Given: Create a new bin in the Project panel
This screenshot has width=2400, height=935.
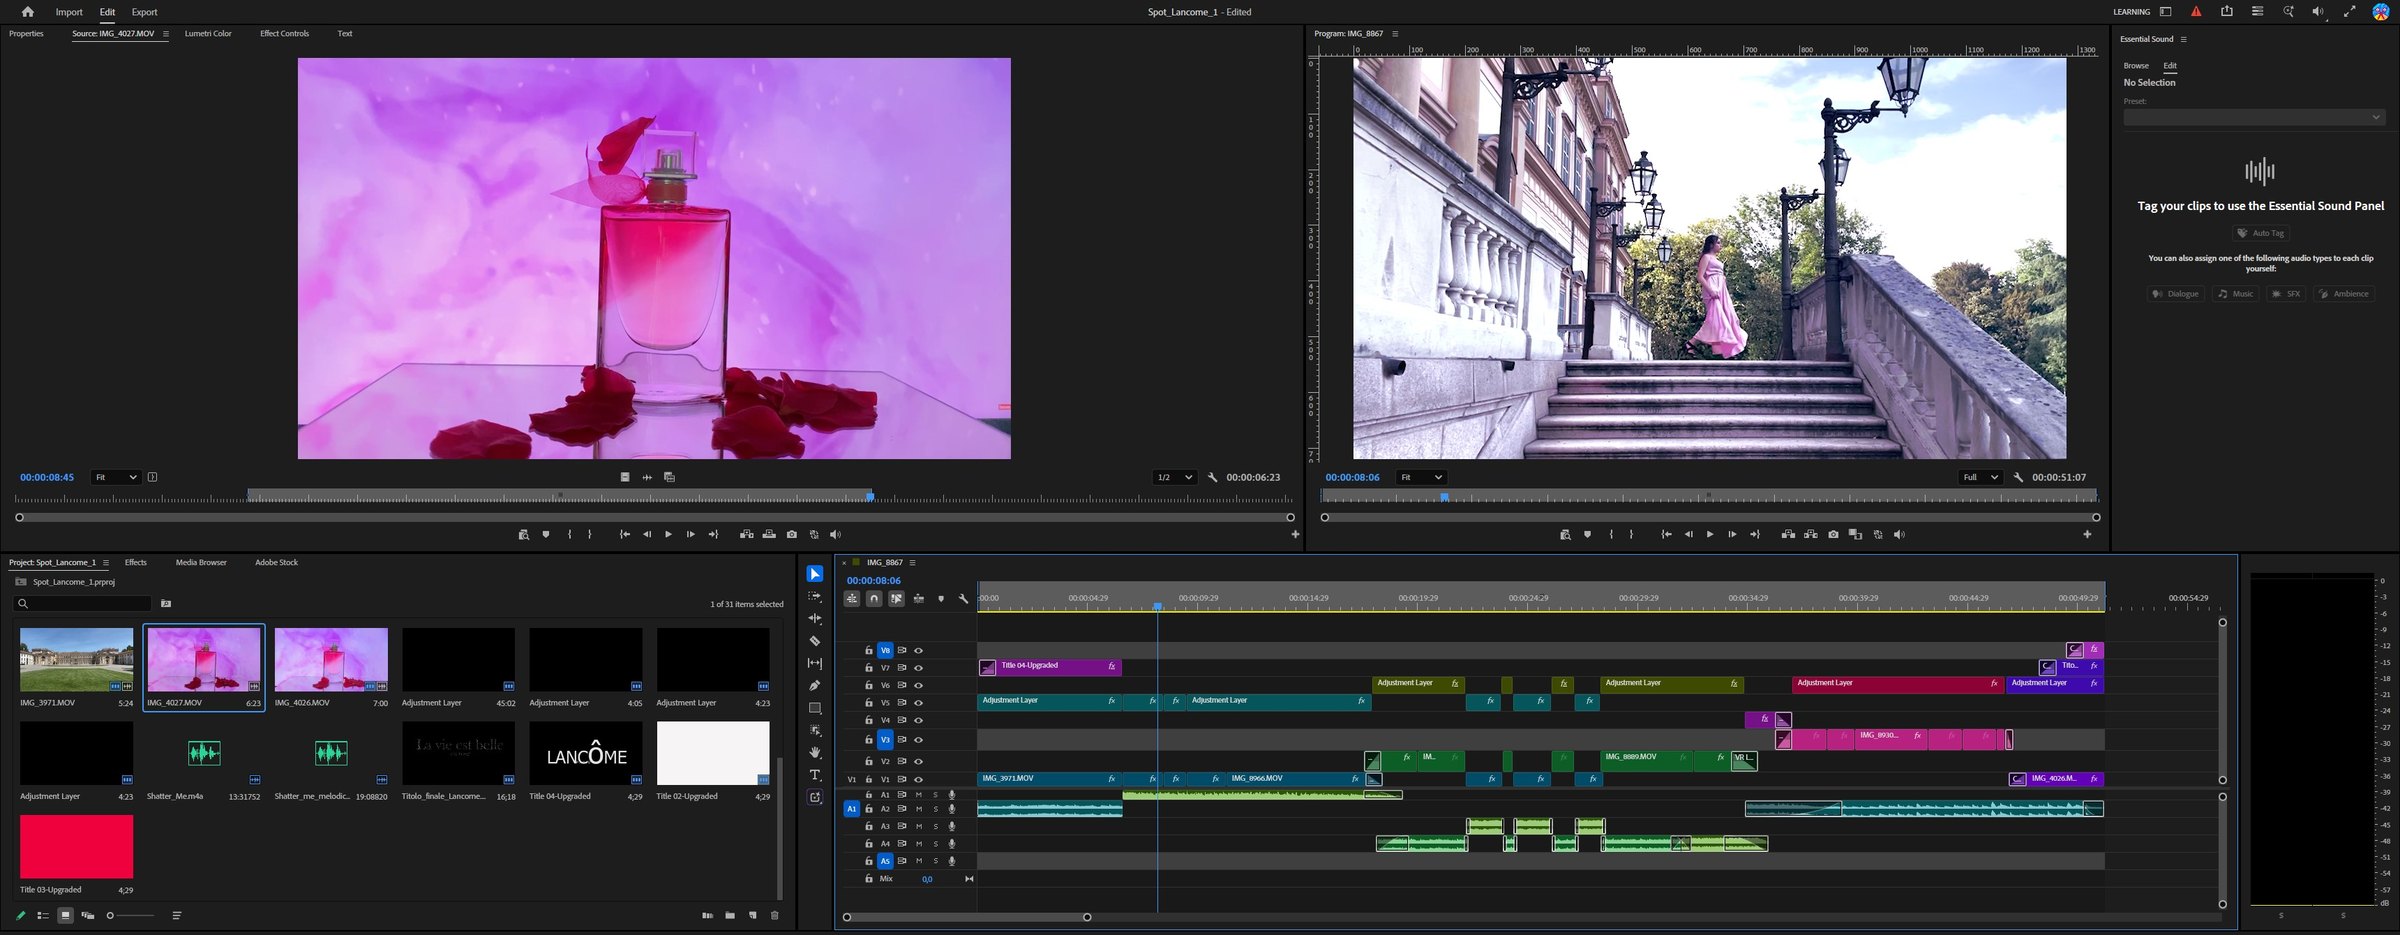Looking at the screenshot, I should (730, 915).
